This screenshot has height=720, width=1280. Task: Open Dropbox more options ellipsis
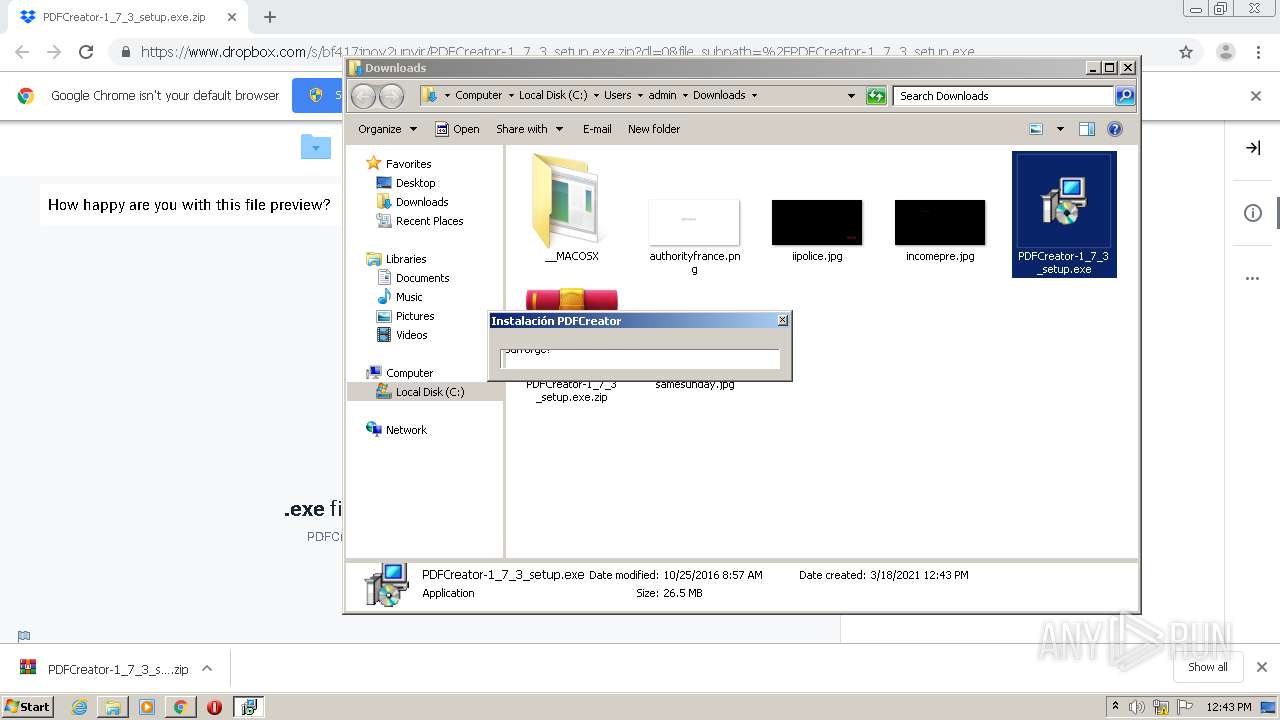point(1253,279)
